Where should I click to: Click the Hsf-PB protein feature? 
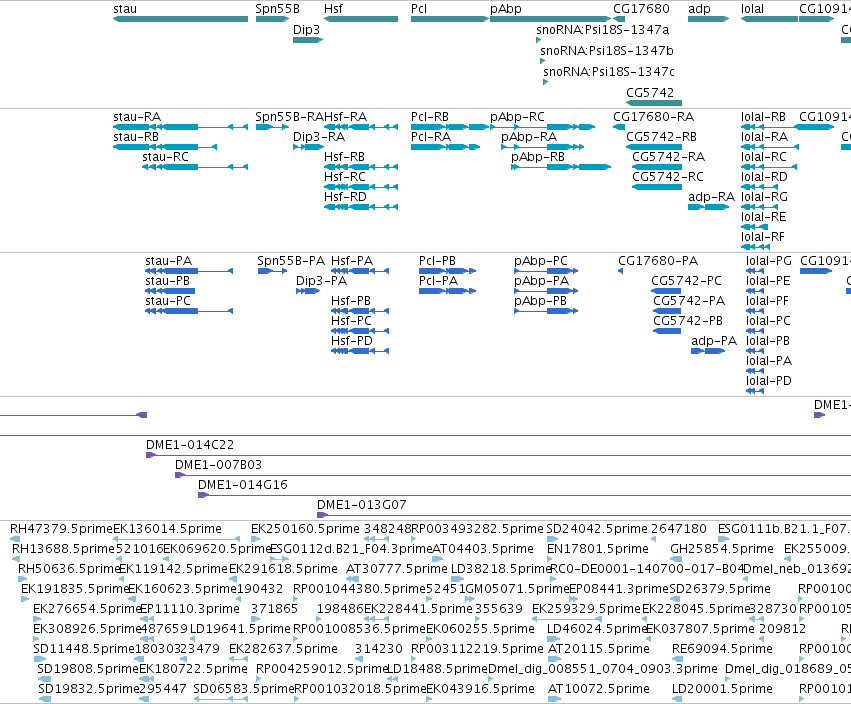coord(360,311)
